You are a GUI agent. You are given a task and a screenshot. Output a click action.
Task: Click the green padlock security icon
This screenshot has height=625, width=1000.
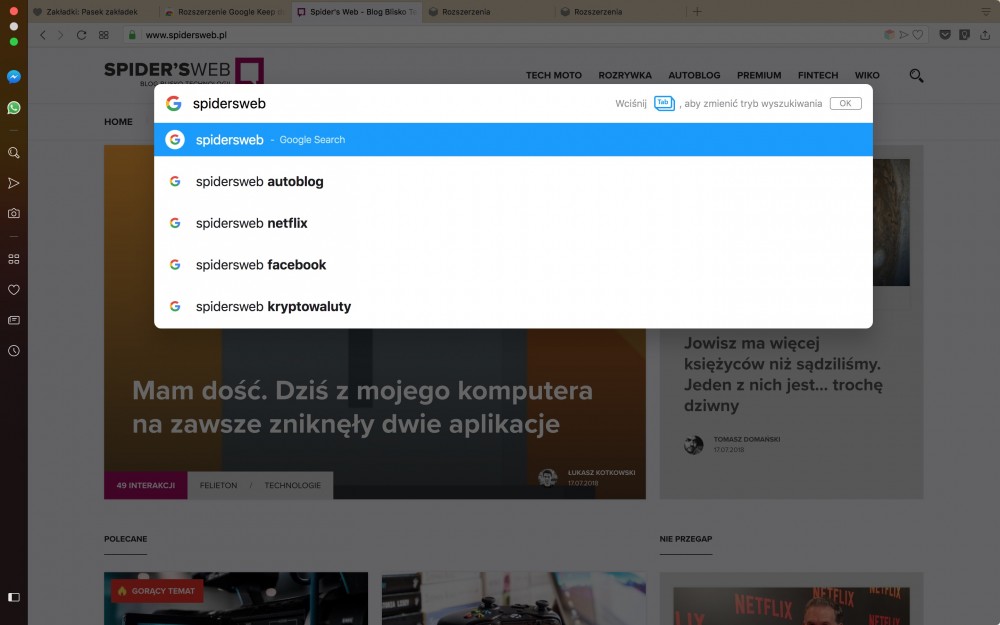tap(132, 35)
